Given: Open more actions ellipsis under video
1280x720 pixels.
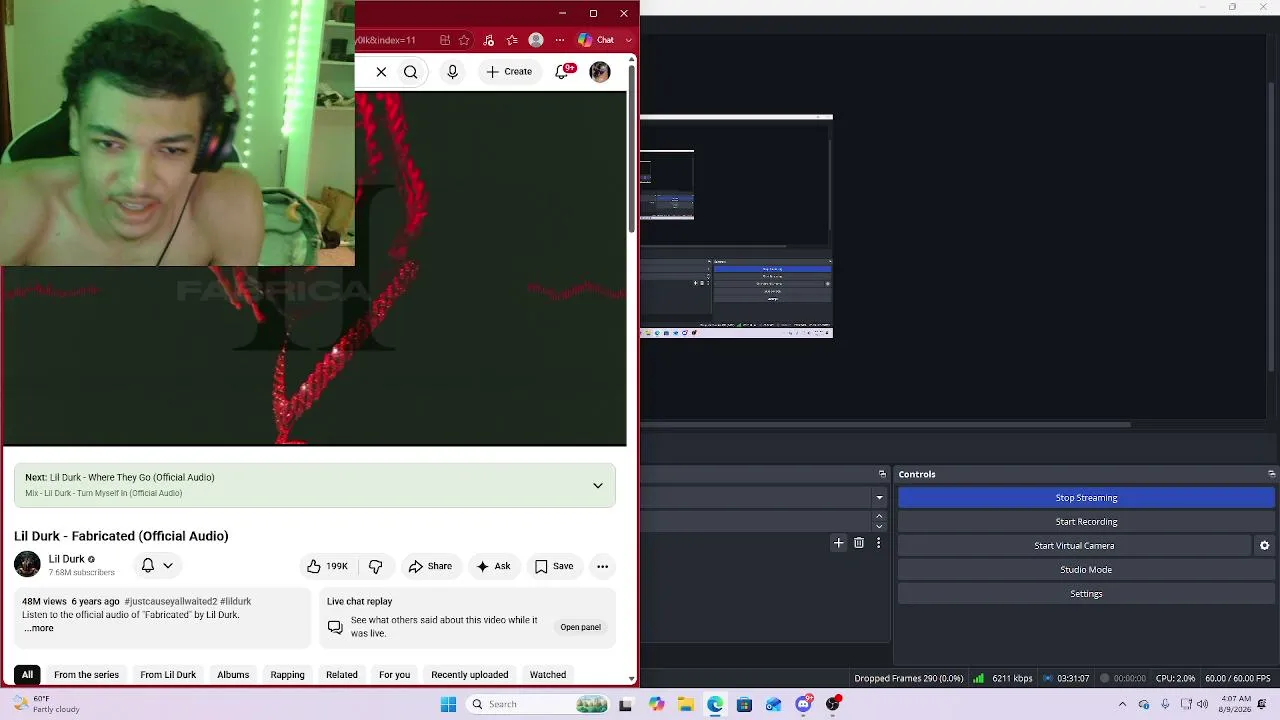Looking at the screenshot, I should pos(602,566).
